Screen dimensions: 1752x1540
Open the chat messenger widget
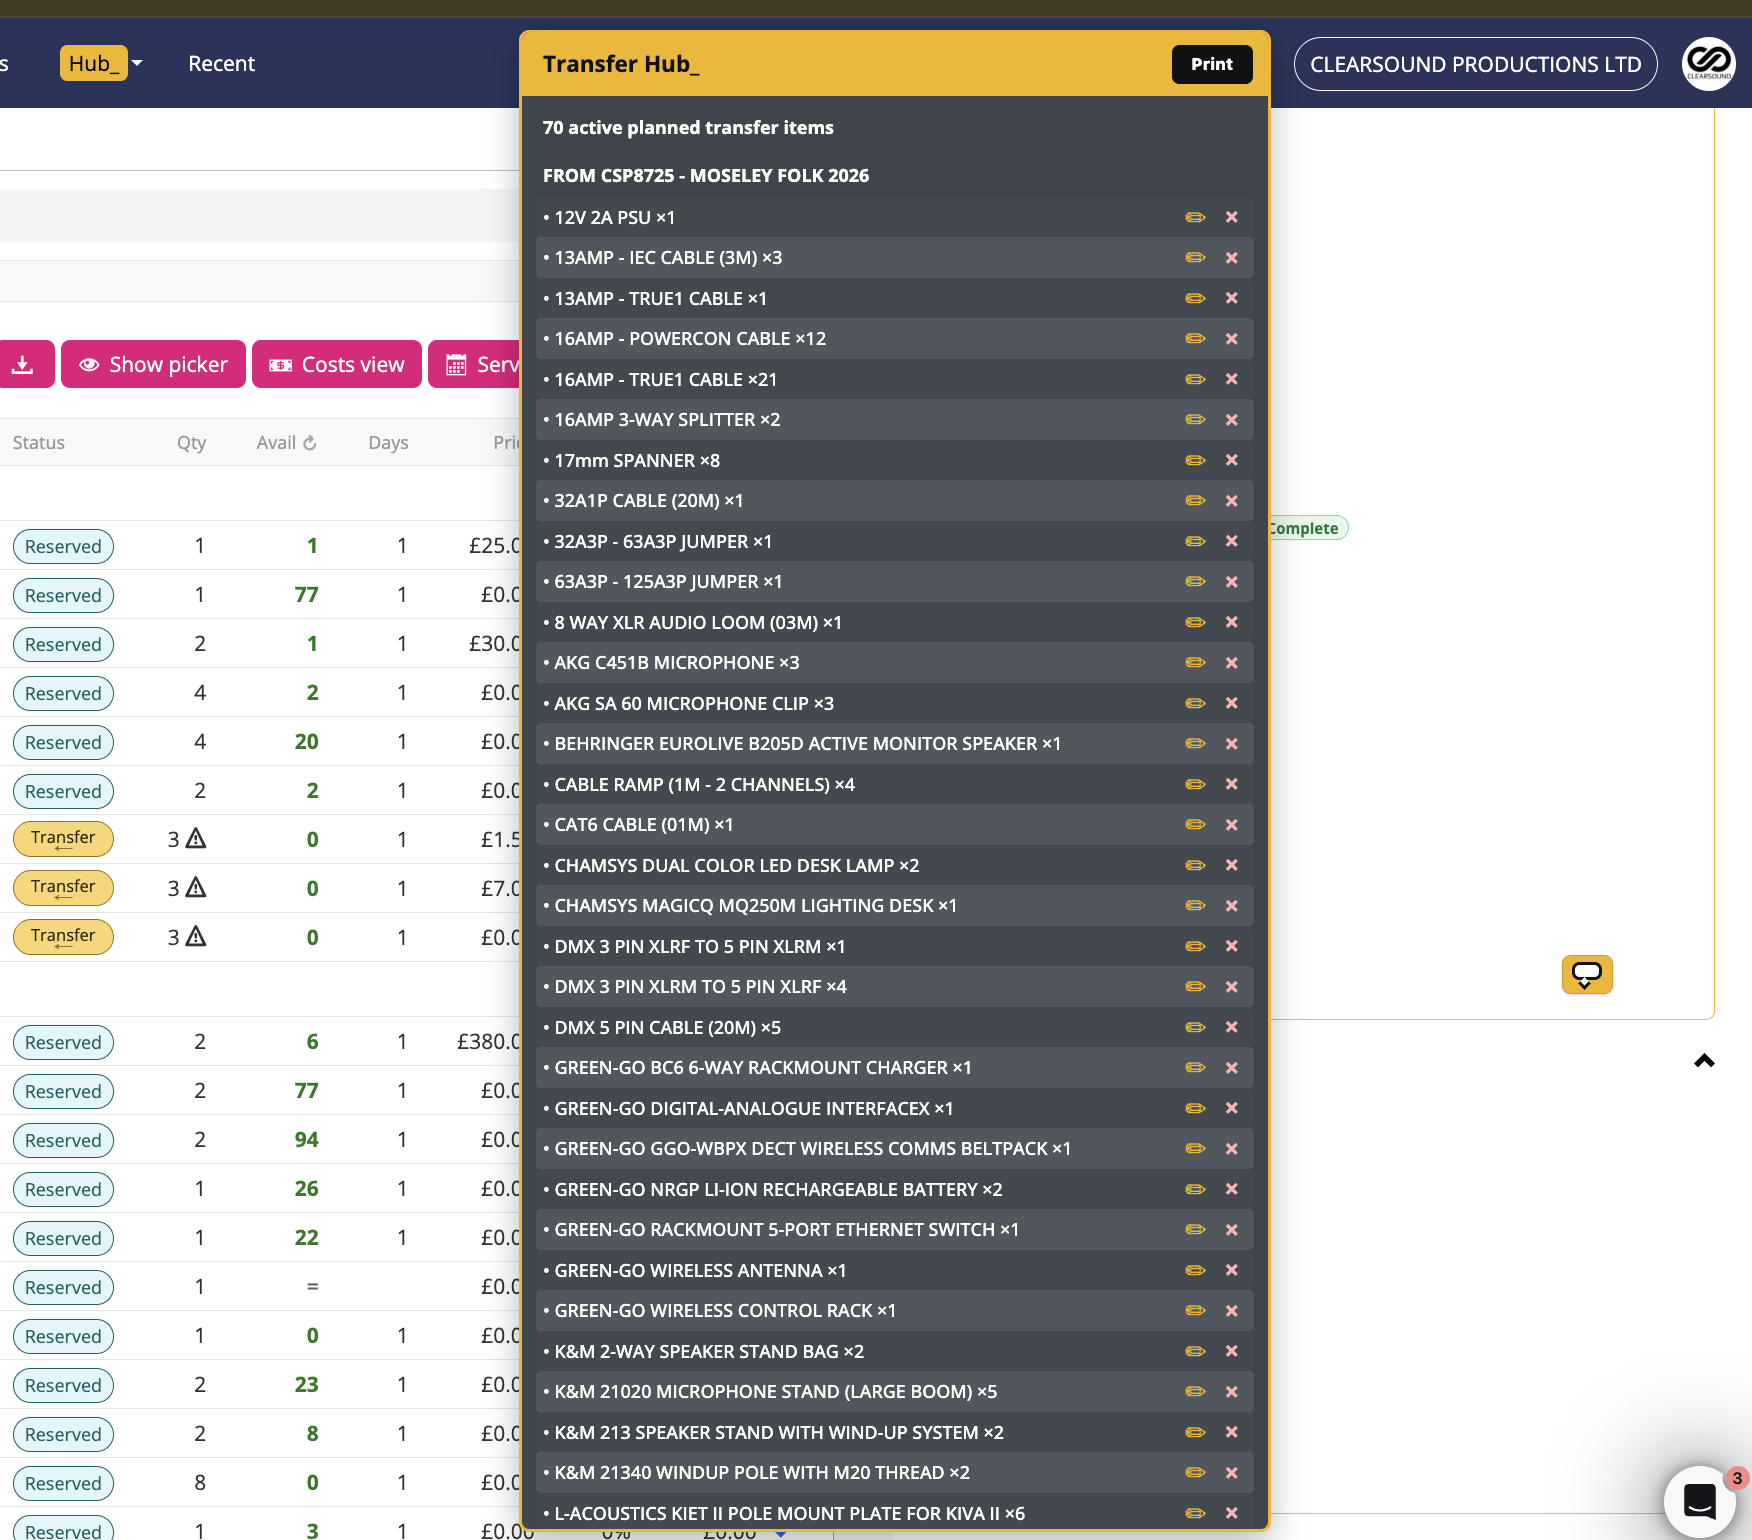tap(1700, 1500)
